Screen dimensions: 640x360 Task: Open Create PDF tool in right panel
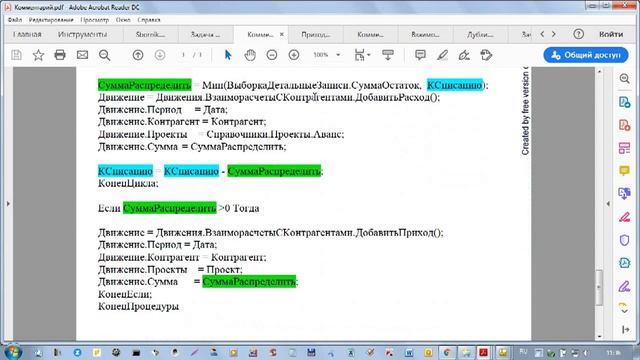pyautogui.click(x=624, y=124)
